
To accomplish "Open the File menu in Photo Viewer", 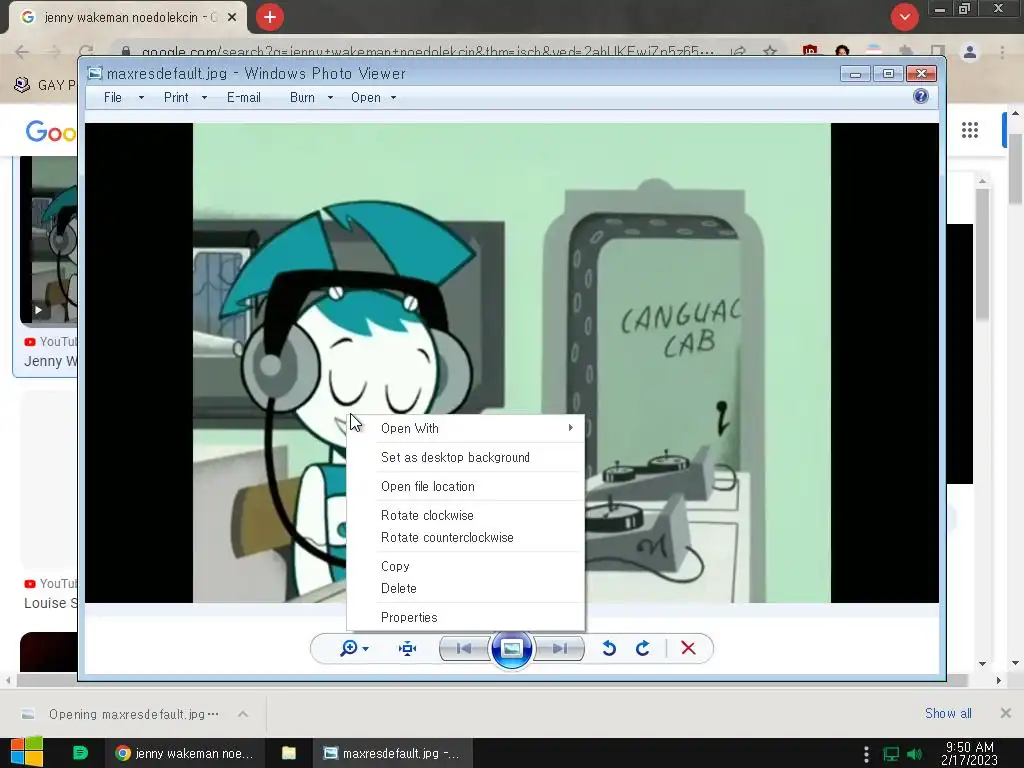I will coord(112,97).
